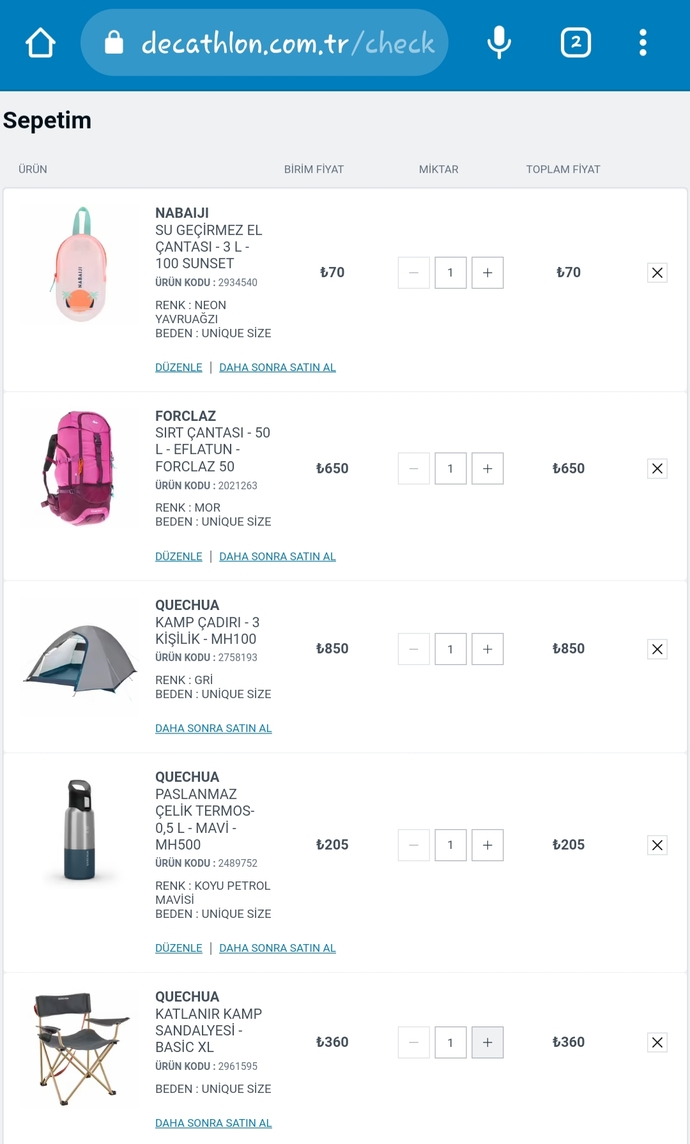Open the browser overflow menu

pos(645,43)
